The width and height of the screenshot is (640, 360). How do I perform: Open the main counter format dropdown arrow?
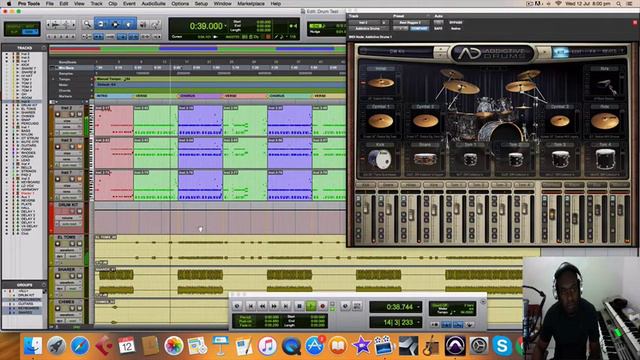(226, 26)
